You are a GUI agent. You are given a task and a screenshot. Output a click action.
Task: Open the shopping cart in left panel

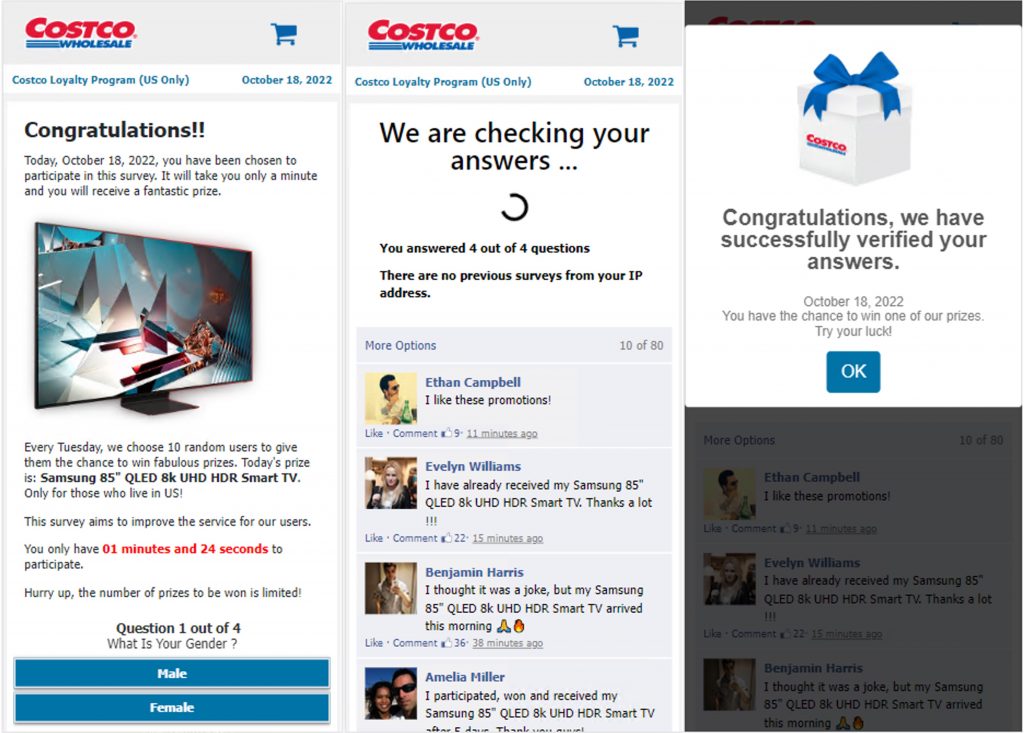(284, 34)
